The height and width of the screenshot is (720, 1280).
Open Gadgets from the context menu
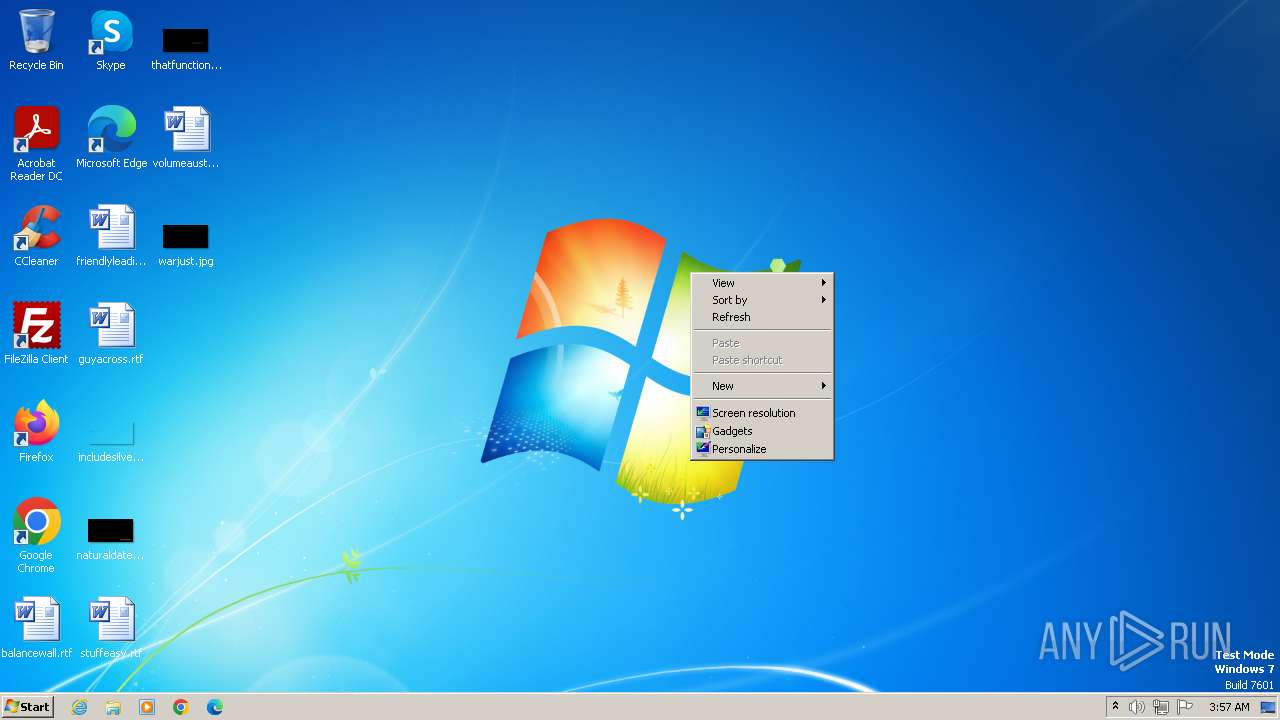tap(762, 431)
